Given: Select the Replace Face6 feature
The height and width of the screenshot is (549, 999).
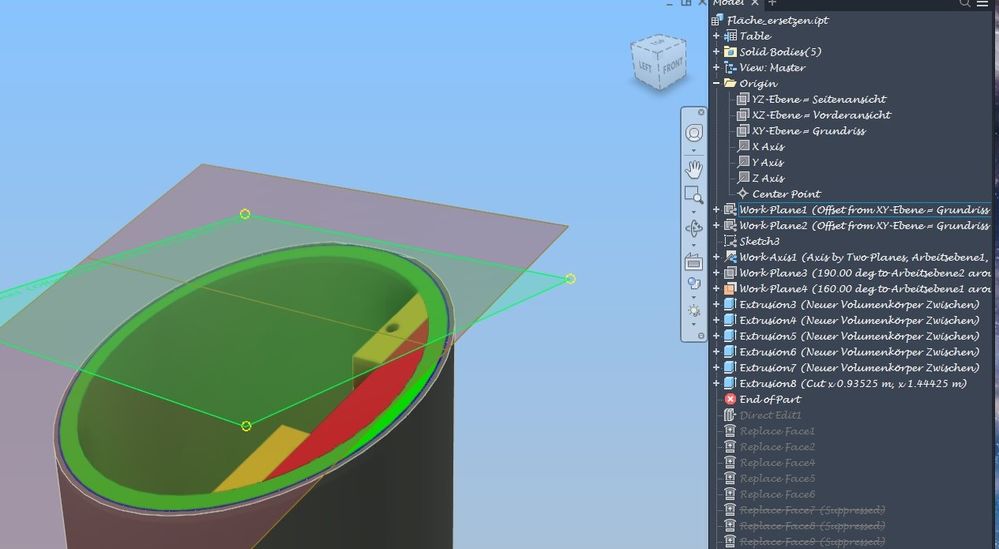Looking at the screenshot, I should click(x=777, y=494).
